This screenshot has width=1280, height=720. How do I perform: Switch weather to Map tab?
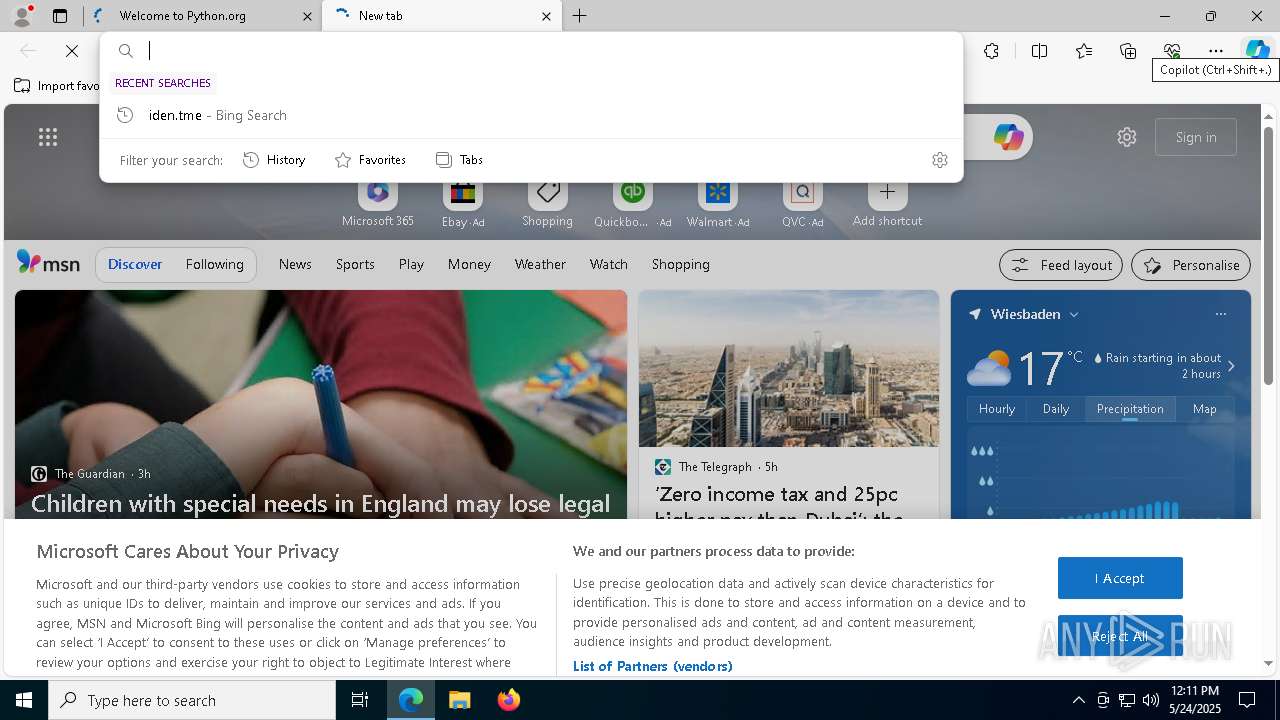(1204, 409)
